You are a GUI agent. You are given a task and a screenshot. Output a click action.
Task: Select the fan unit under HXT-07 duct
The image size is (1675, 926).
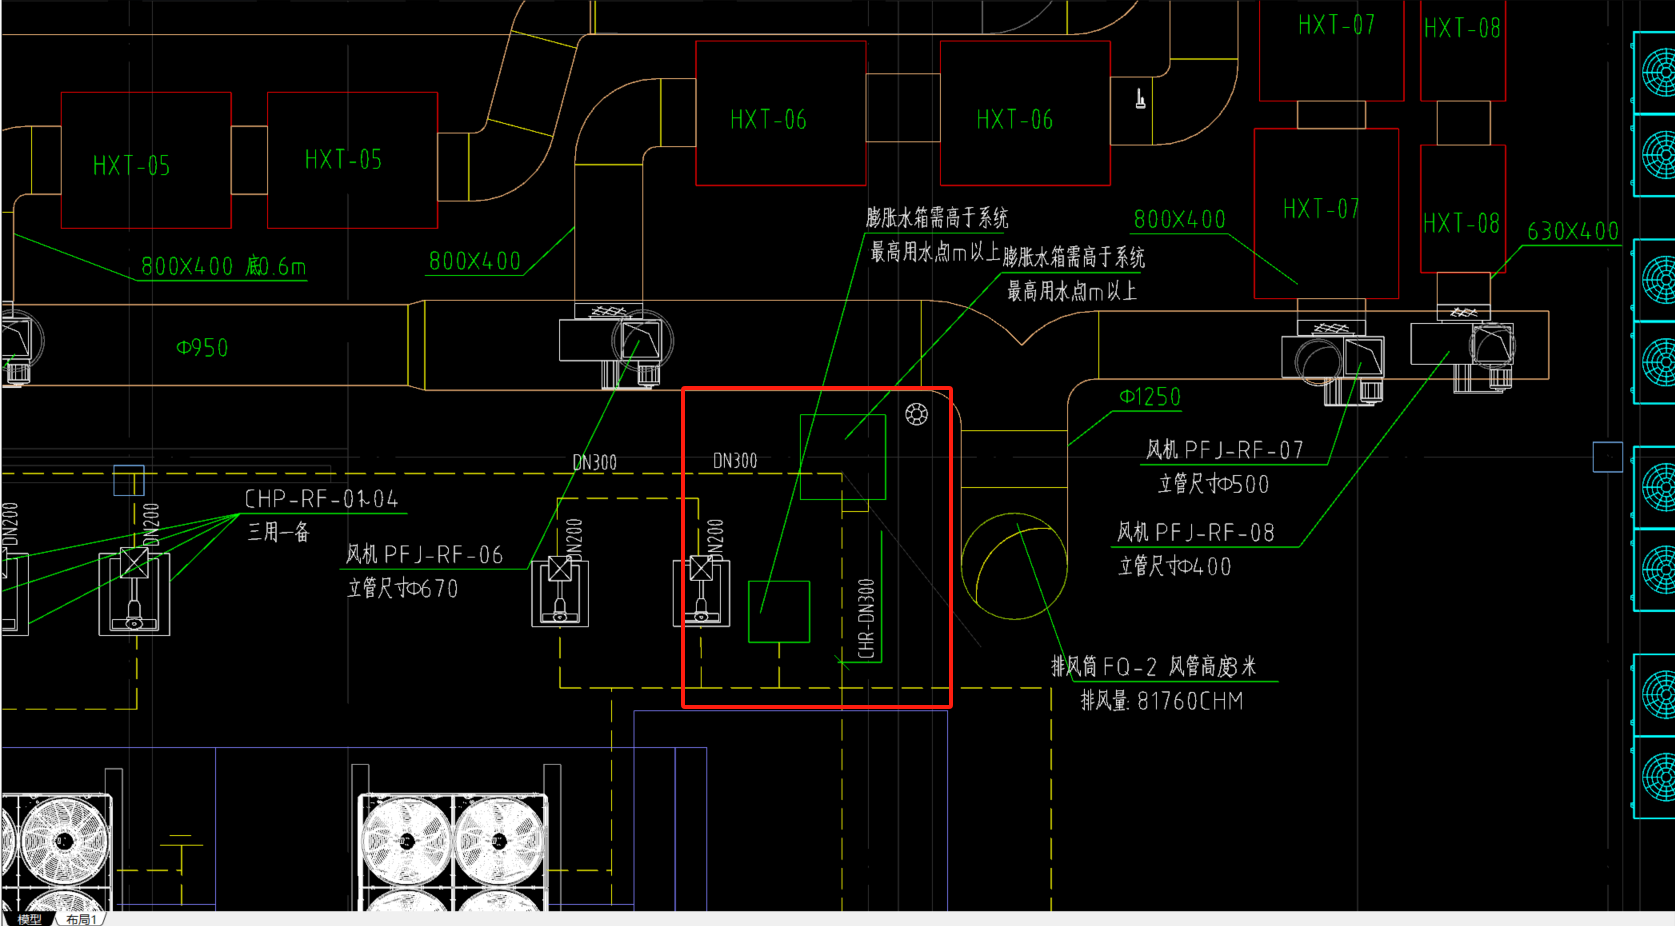[1333, 363]
